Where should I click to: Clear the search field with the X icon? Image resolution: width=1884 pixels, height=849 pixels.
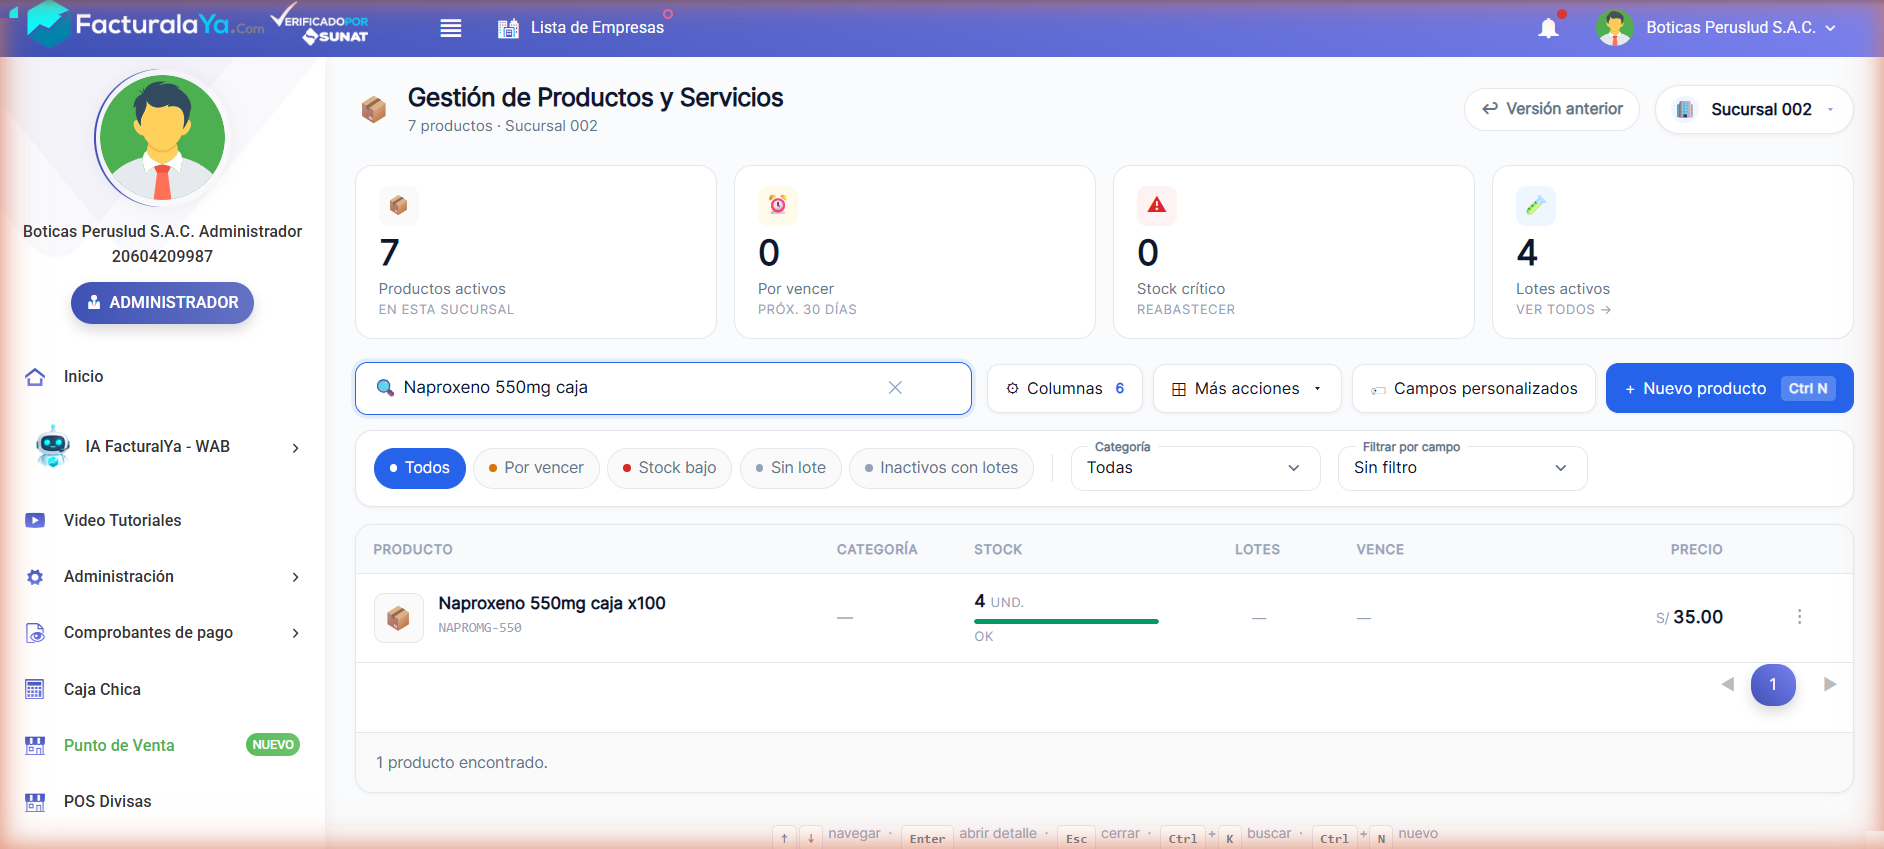click(x=895, y=388)
